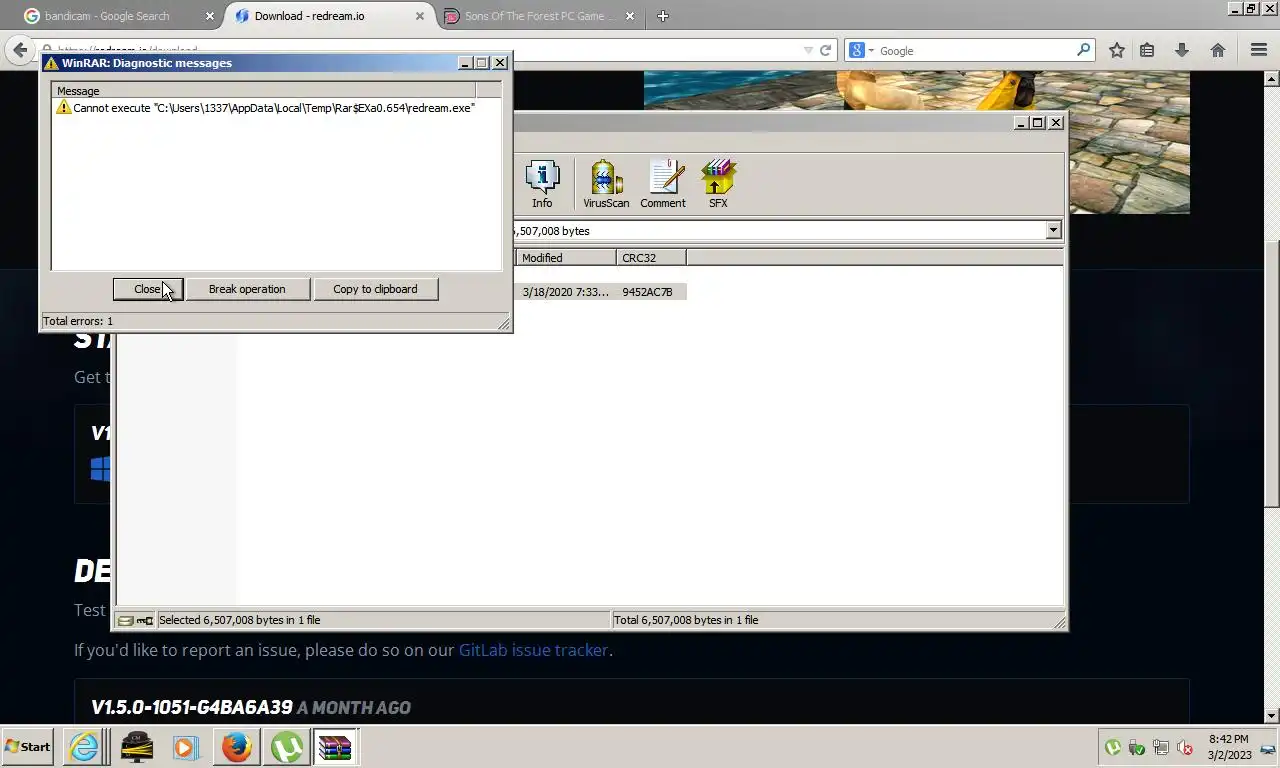Open the Firefox hamburger menu
The image size is (1280, 768).
click(x=1259, y=50)
